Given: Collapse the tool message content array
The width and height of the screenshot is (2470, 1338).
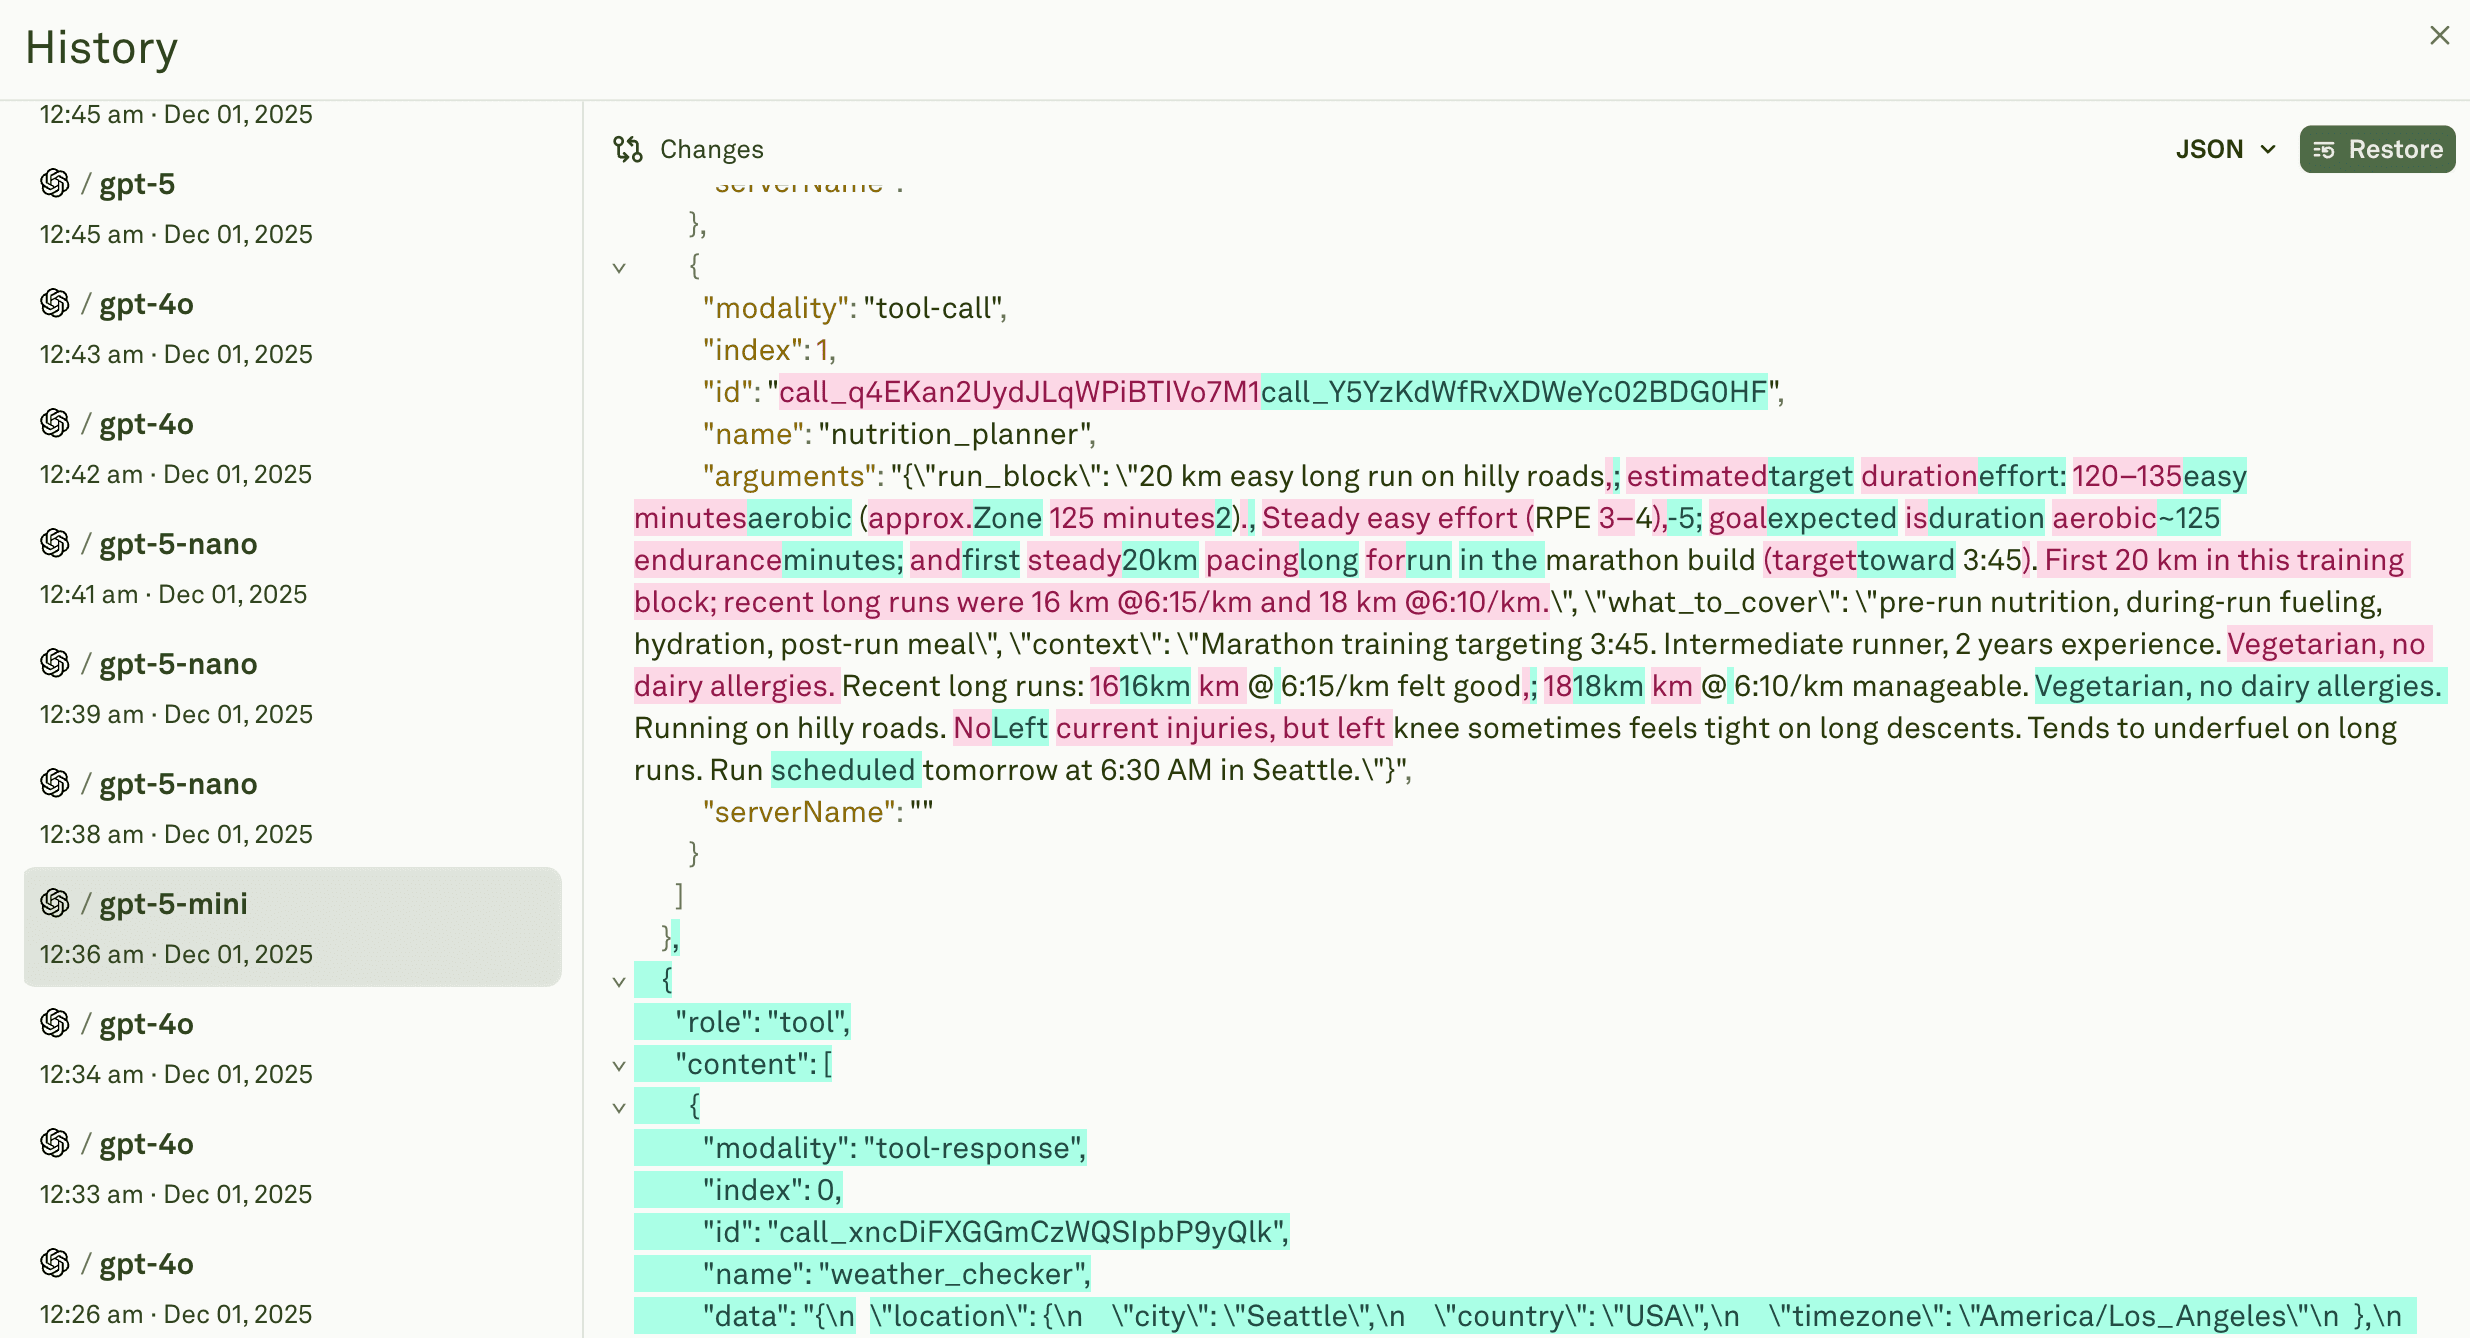Looking at the screenshot, I should coord(619,1065).
